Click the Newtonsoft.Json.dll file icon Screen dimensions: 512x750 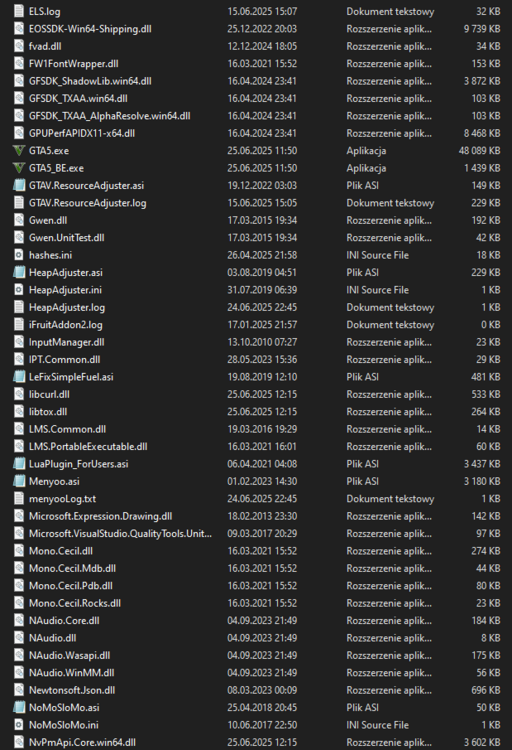pos(19,690)
